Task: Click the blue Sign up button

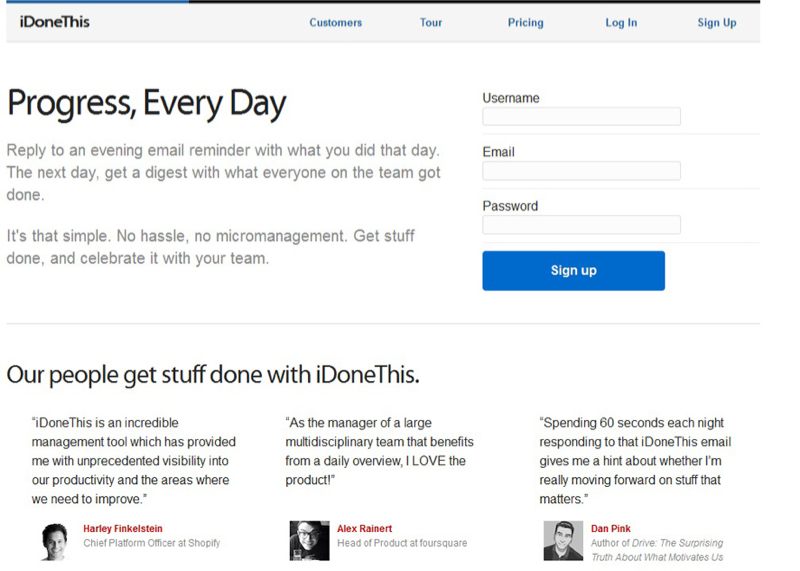Action: (x=573, y=270)
